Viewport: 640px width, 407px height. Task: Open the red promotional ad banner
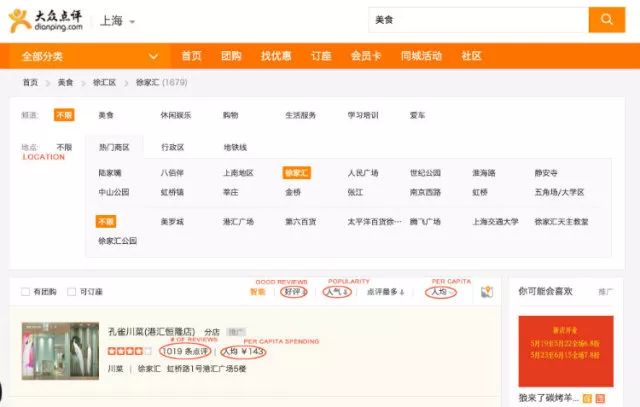566,351
